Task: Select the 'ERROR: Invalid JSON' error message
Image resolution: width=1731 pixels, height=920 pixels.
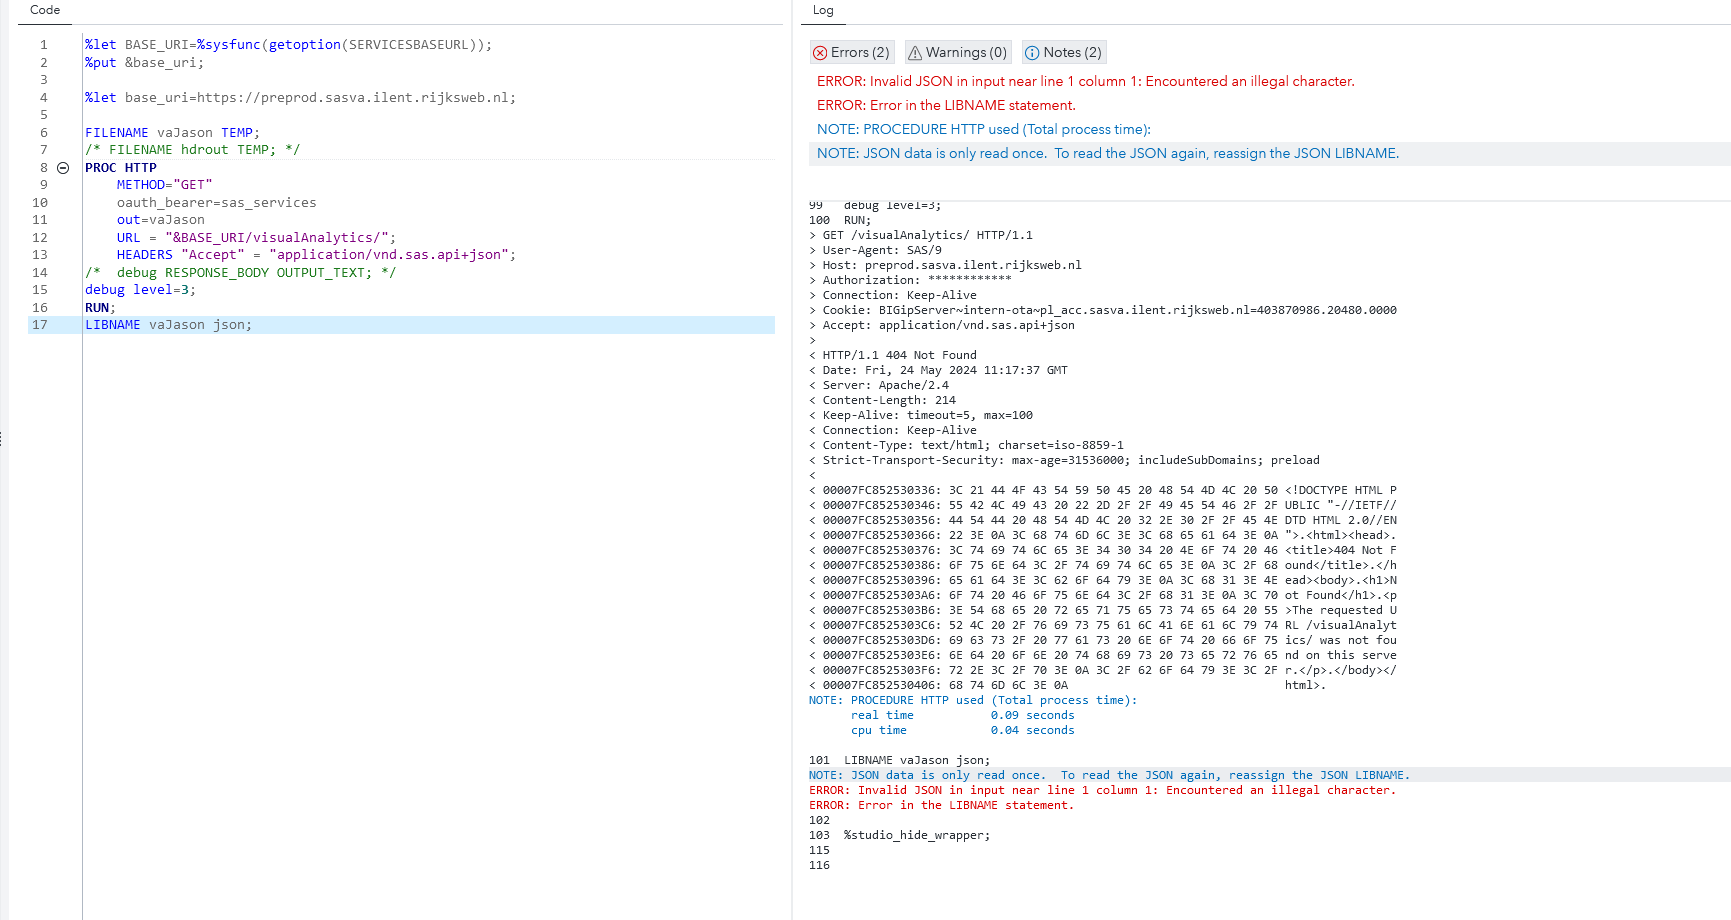Action: pos(1085,81)
